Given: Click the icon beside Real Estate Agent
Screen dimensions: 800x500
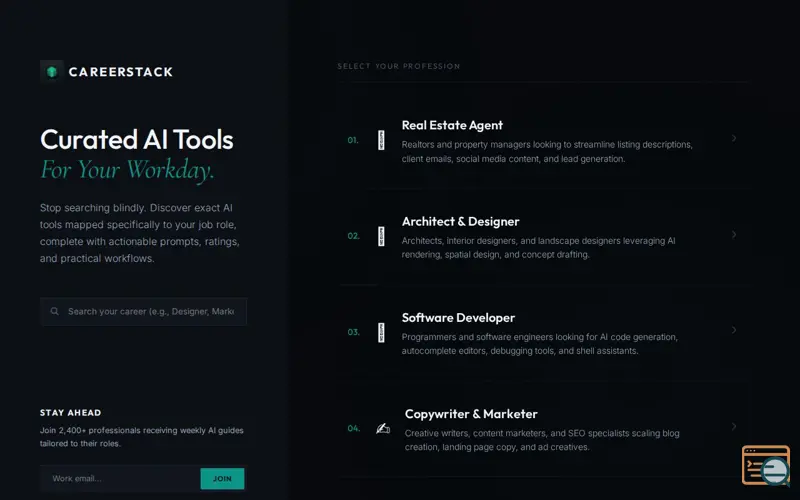Looking at the screenshot, I should (x=381, y=140).
